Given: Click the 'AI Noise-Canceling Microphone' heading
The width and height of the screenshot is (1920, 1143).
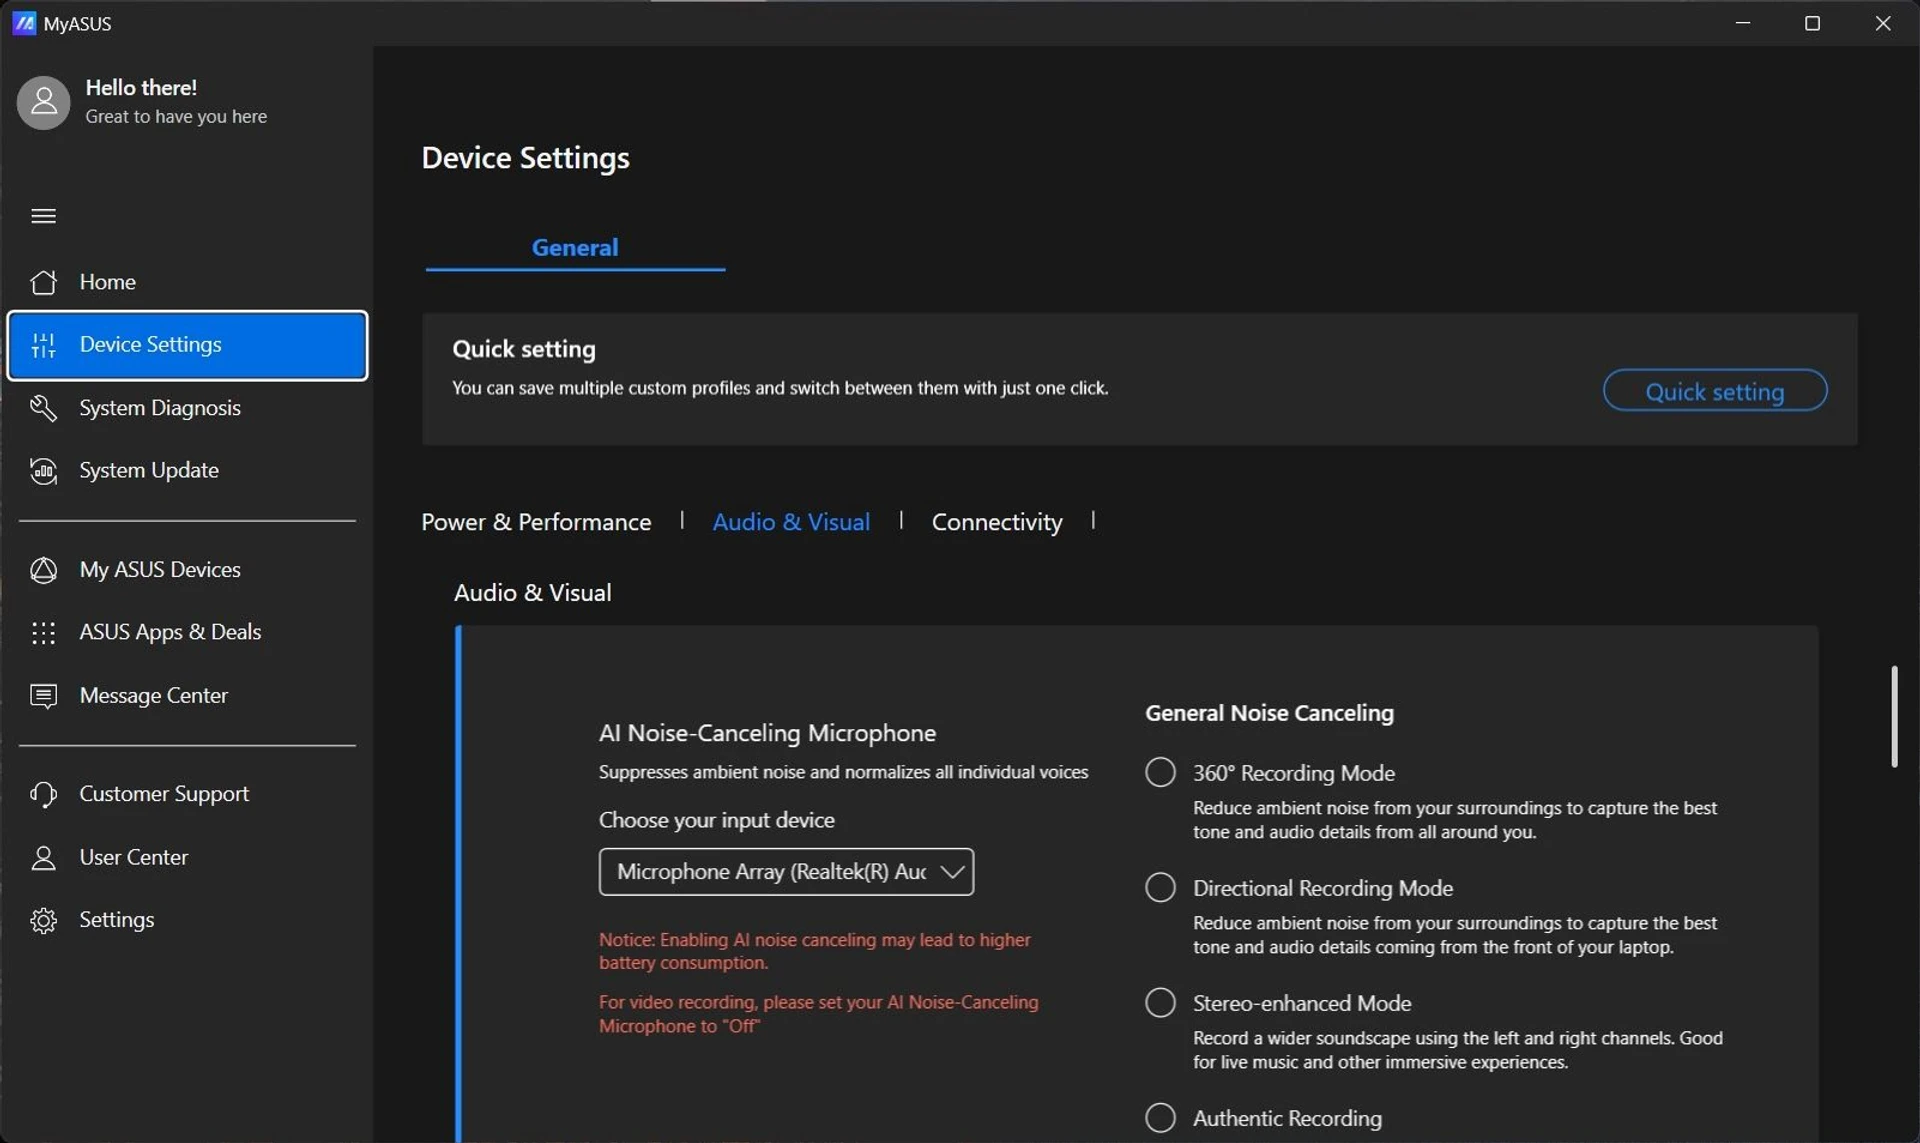Looking at the screenshot, I should (x=767, y=733).
